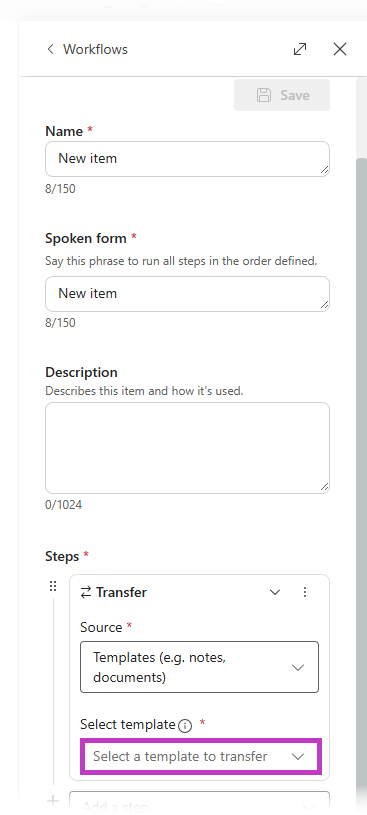The height and width of the screenshot is (815, 367).
Task: Click the disabled Save button
Action: tap(282, 95)
